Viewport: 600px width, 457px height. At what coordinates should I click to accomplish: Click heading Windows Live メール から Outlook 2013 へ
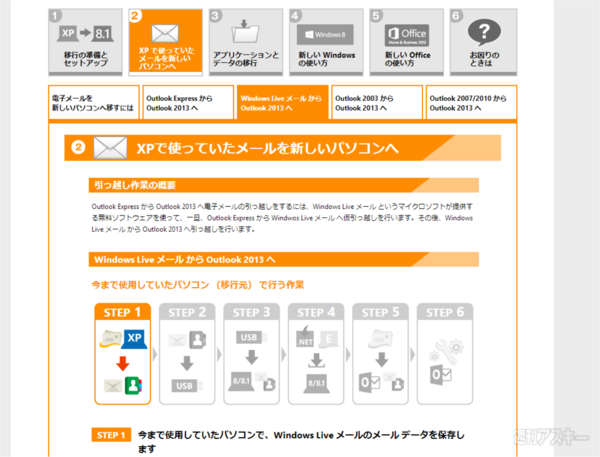[x=185, y=260]
